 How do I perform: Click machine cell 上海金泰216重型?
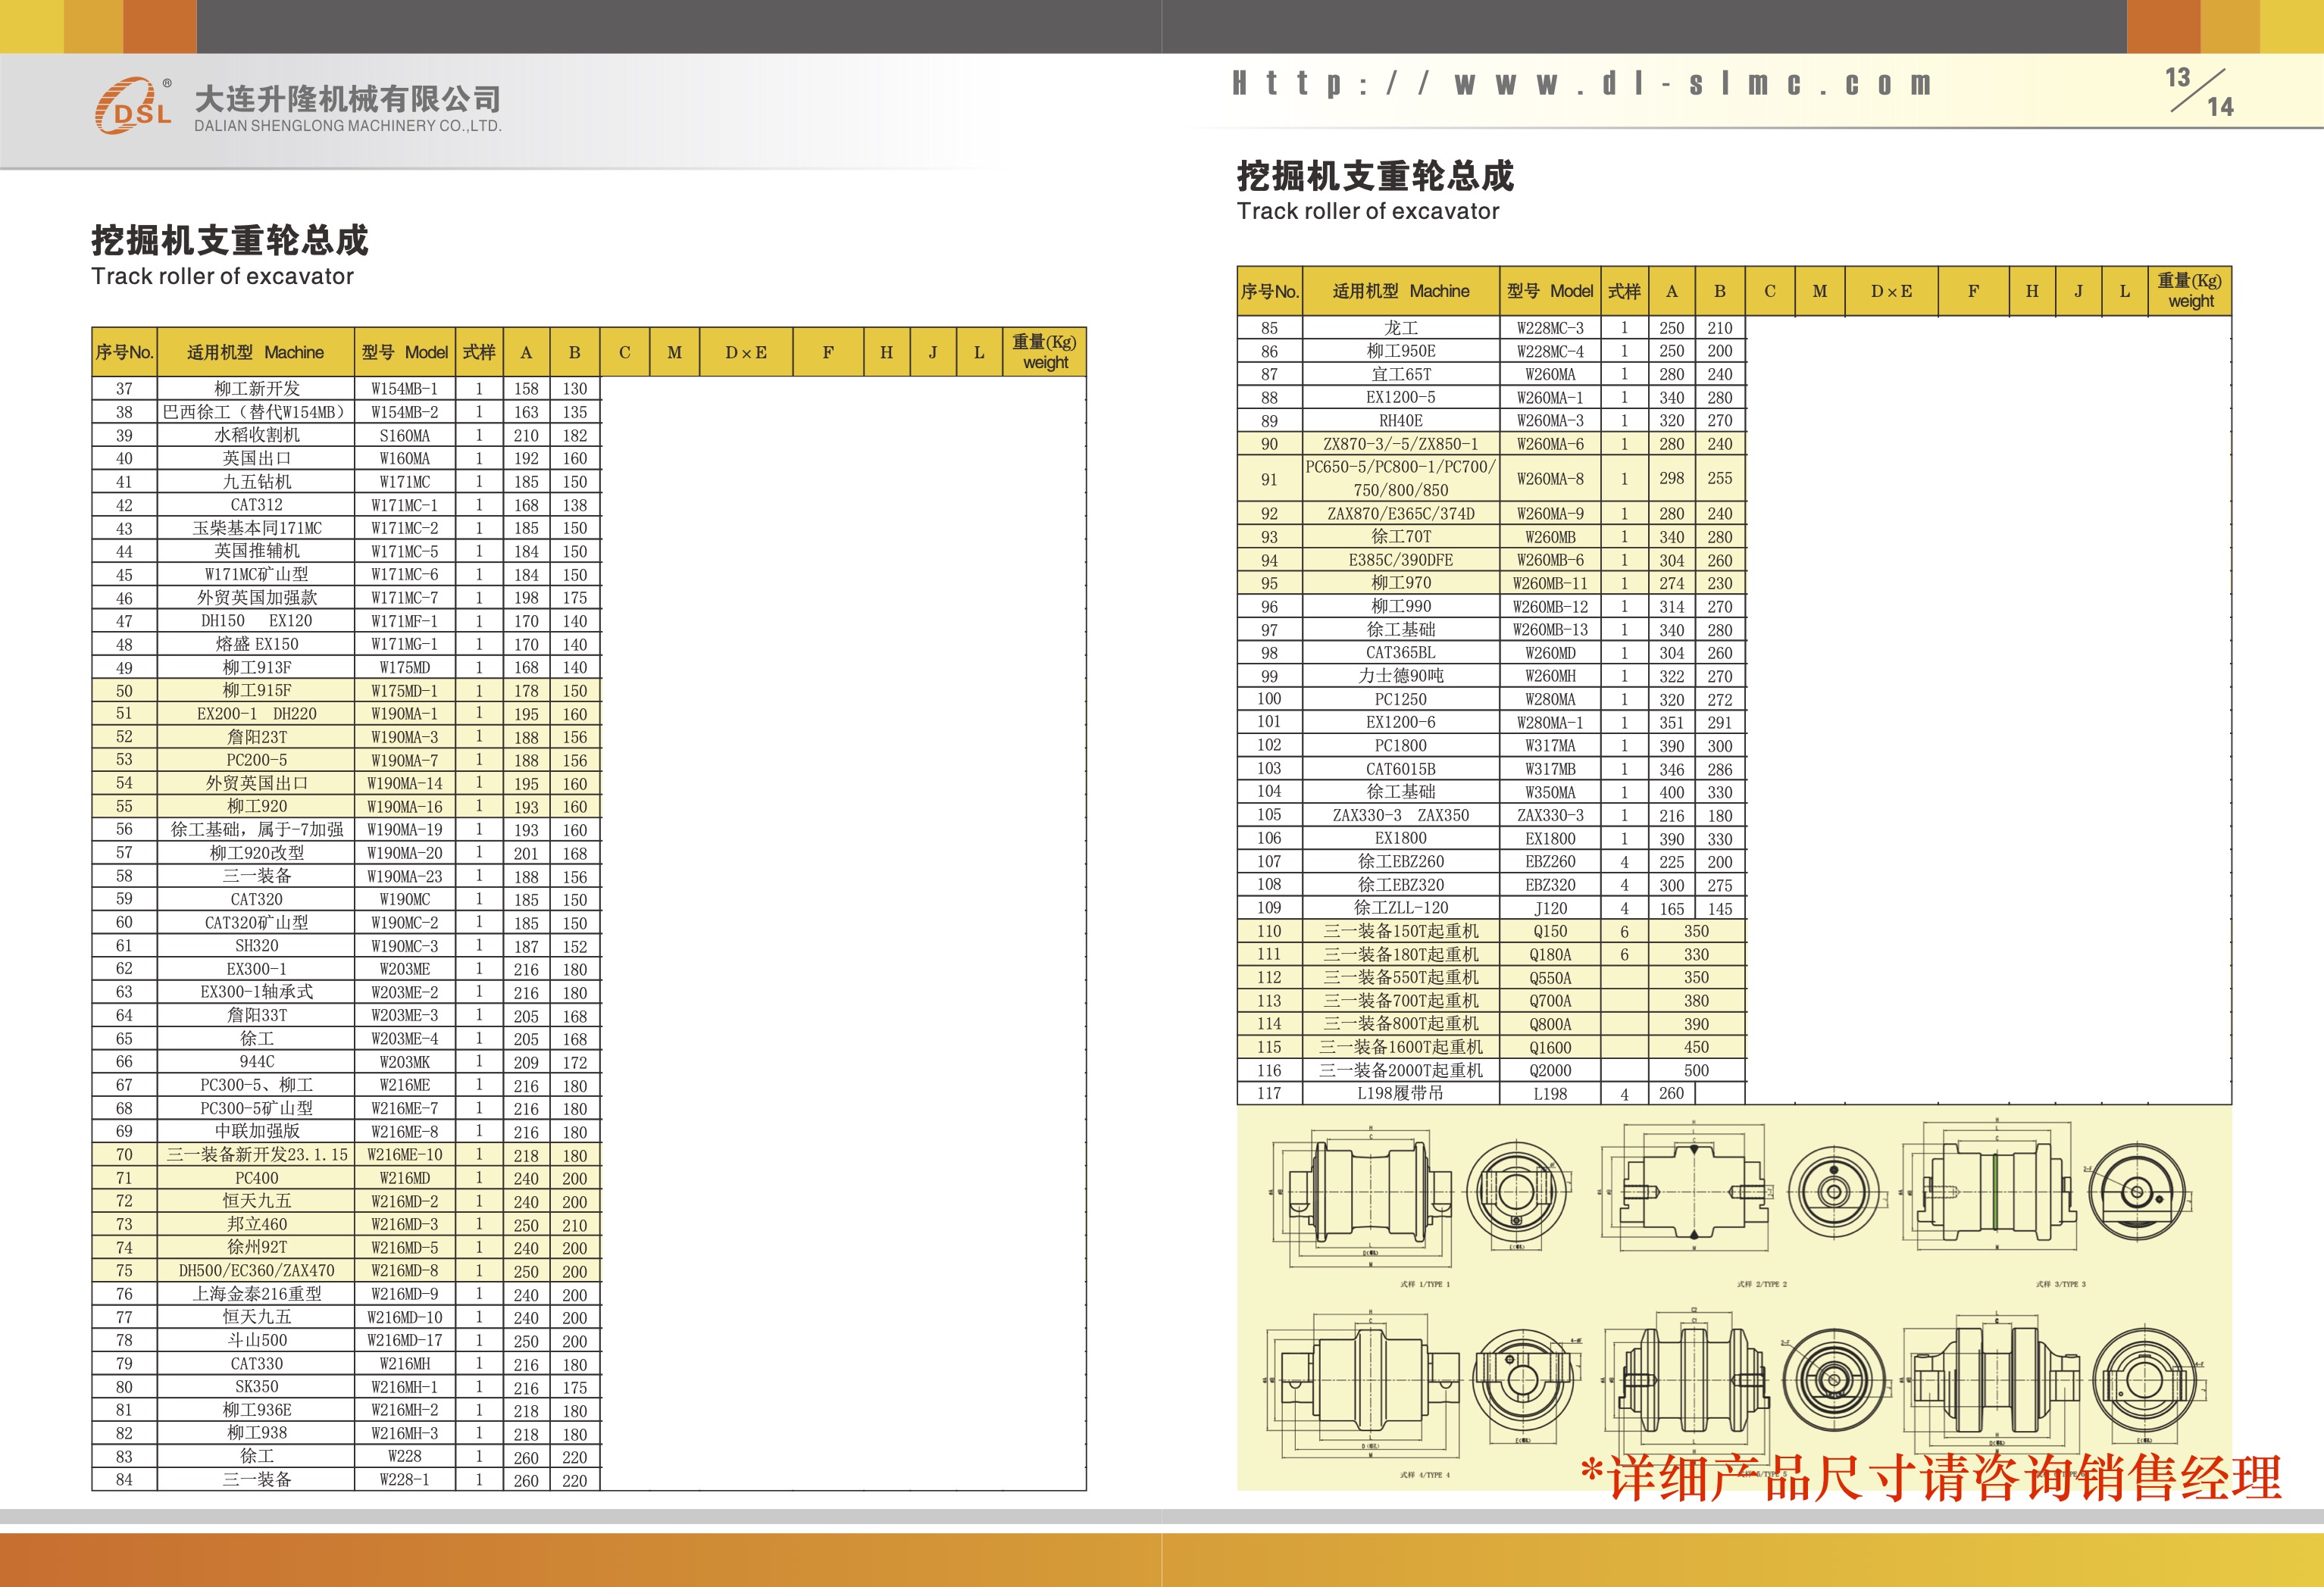(x=256, y=1293)
